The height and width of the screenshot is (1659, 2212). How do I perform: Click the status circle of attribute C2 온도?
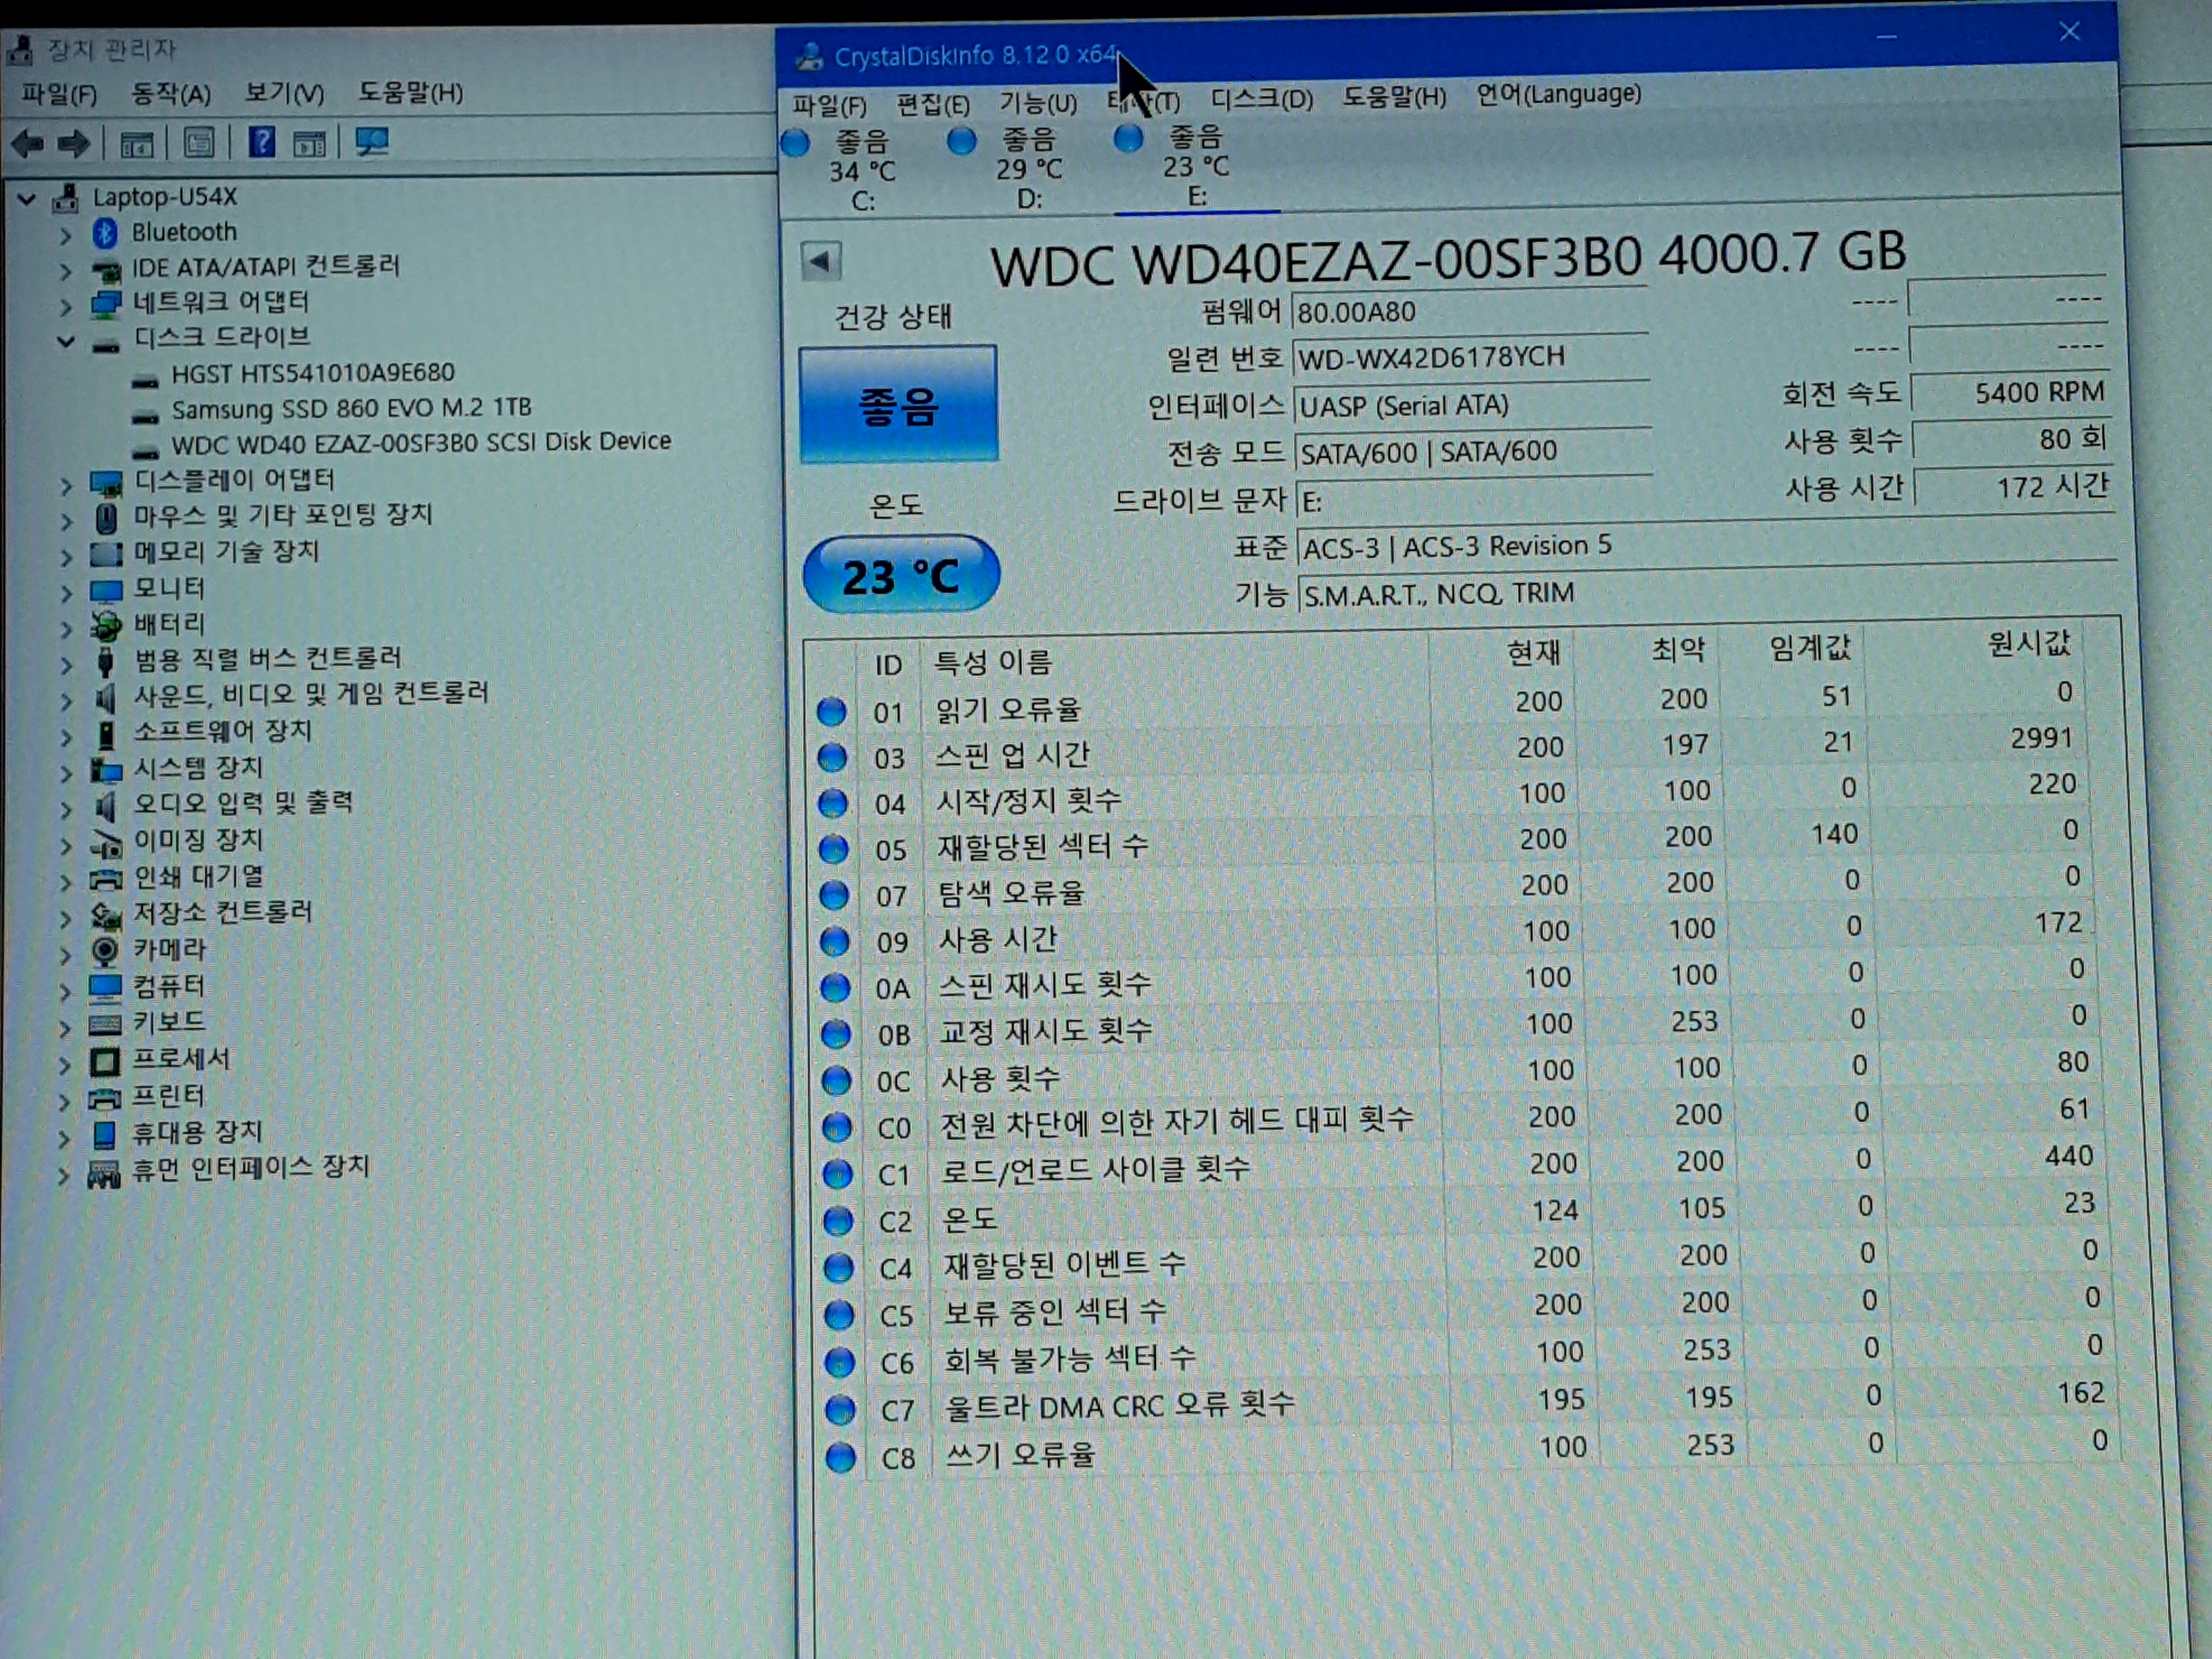837,1221
